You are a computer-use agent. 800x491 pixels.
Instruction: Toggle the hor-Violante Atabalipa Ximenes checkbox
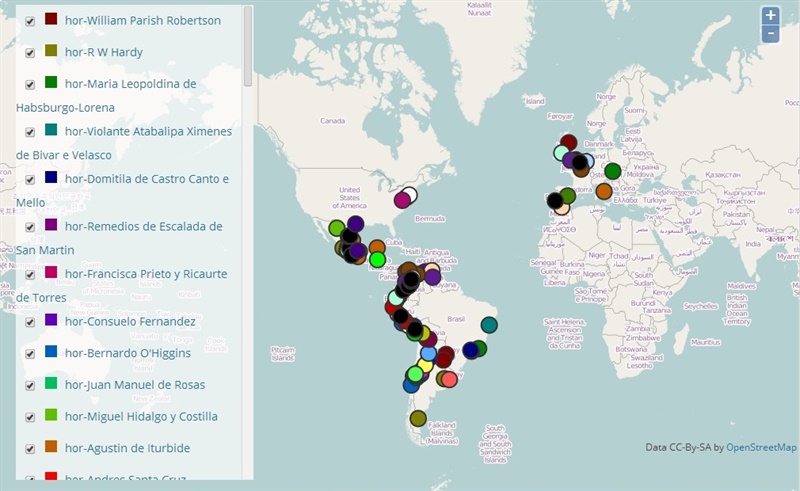tap(30, 132)
